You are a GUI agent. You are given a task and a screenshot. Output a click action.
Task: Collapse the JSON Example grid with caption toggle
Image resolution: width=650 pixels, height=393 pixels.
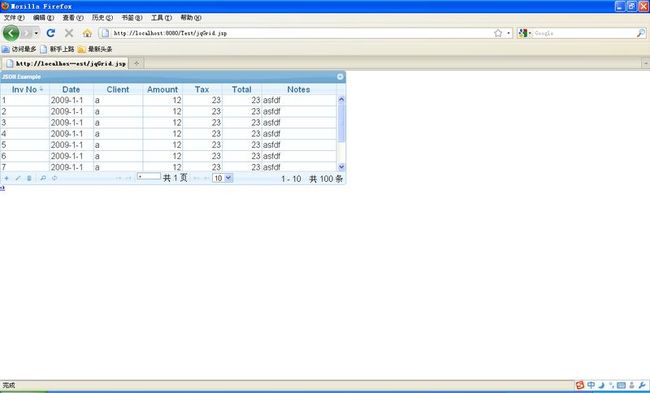(340, 77)
